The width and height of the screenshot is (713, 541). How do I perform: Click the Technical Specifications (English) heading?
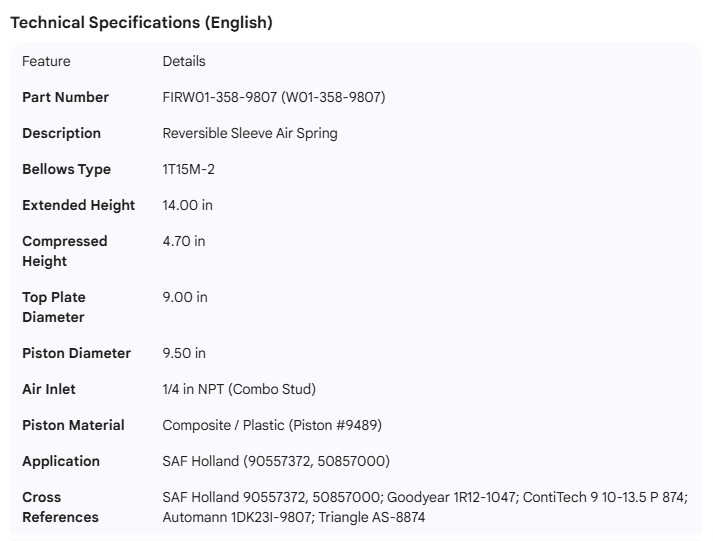(141, 22)
